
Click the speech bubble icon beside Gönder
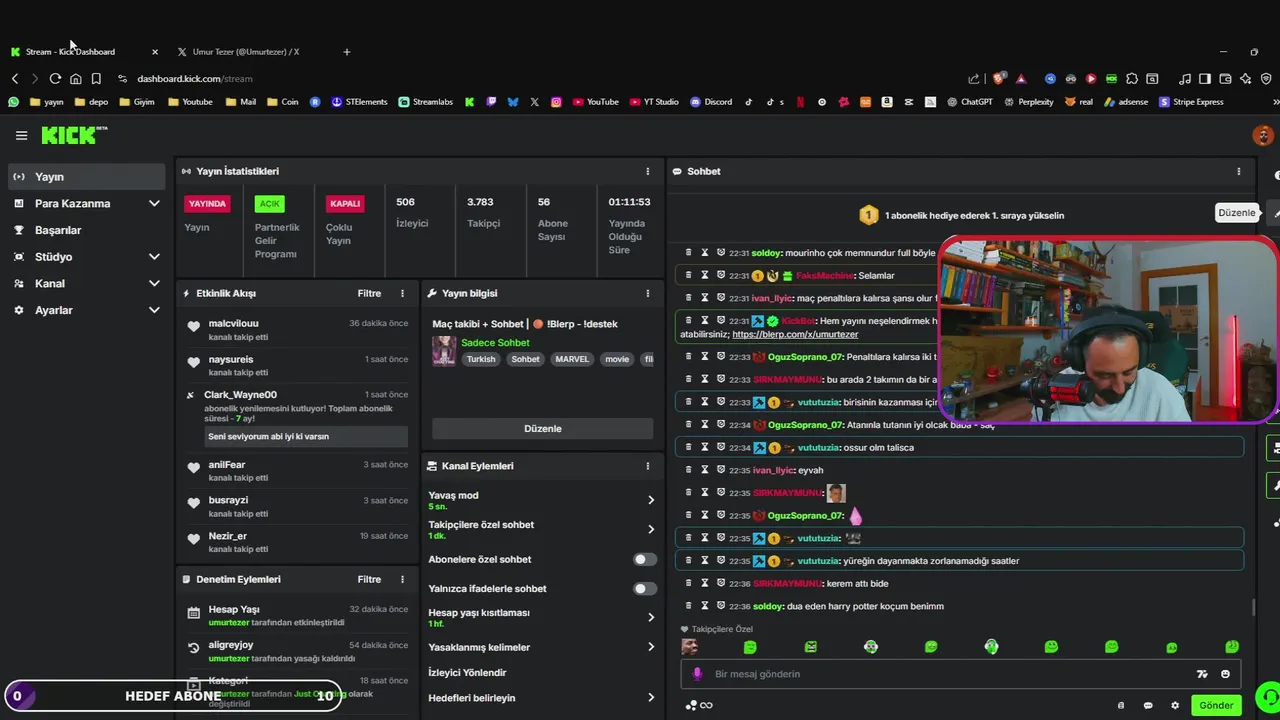(1148, 706)
